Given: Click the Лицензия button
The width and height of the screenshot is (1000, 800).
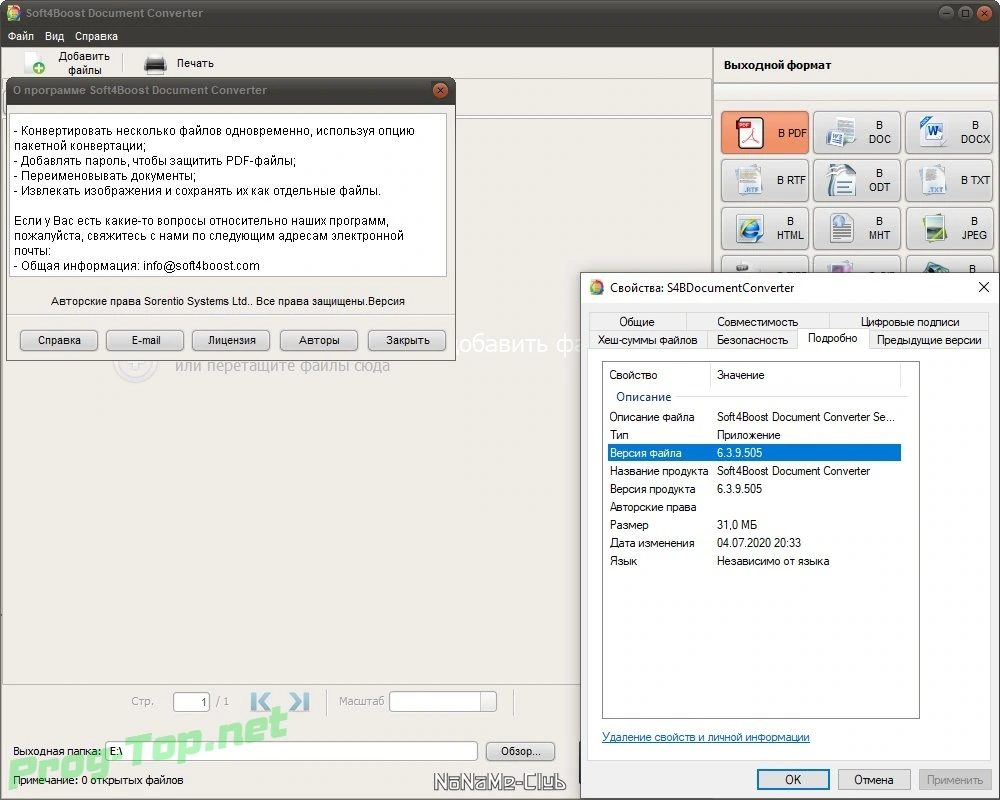Looking at the screenshot, I should point(232,341).
